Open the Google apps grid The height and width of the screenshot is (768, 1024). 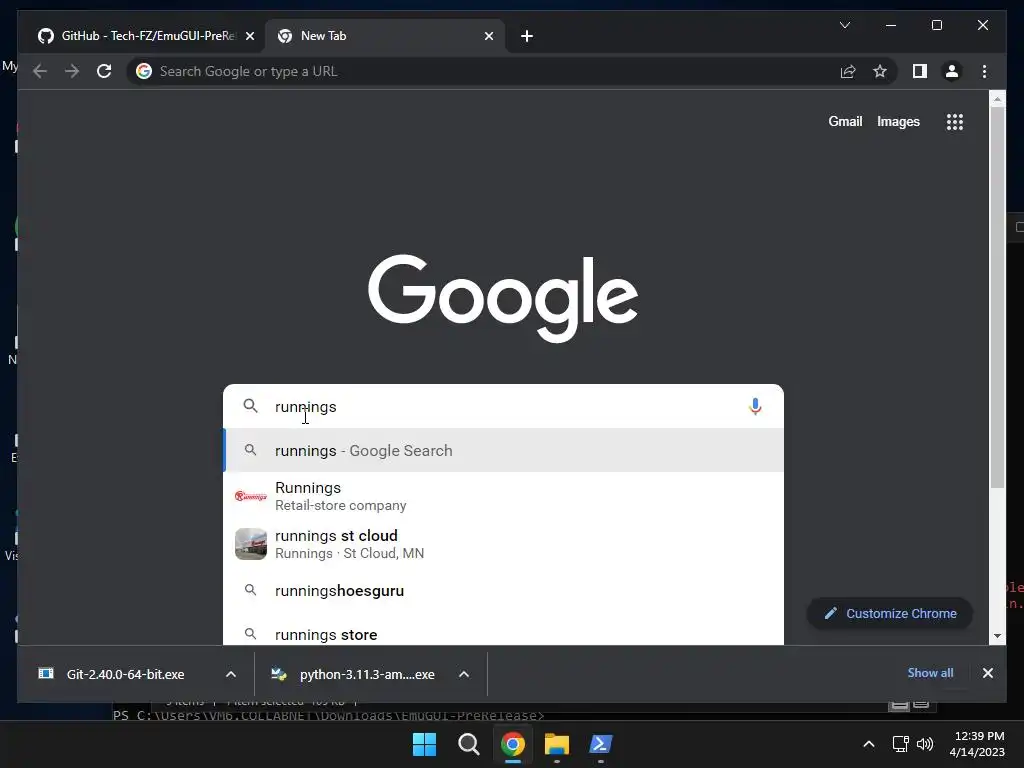[x=955, y=121]
